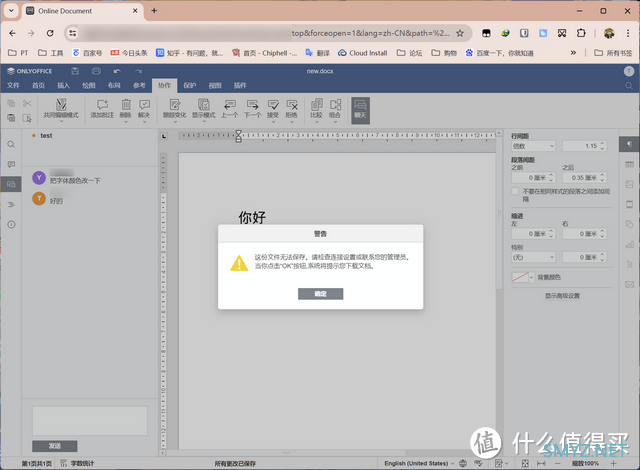Open Text Art settings icon in right sidebar

[629, 264]
